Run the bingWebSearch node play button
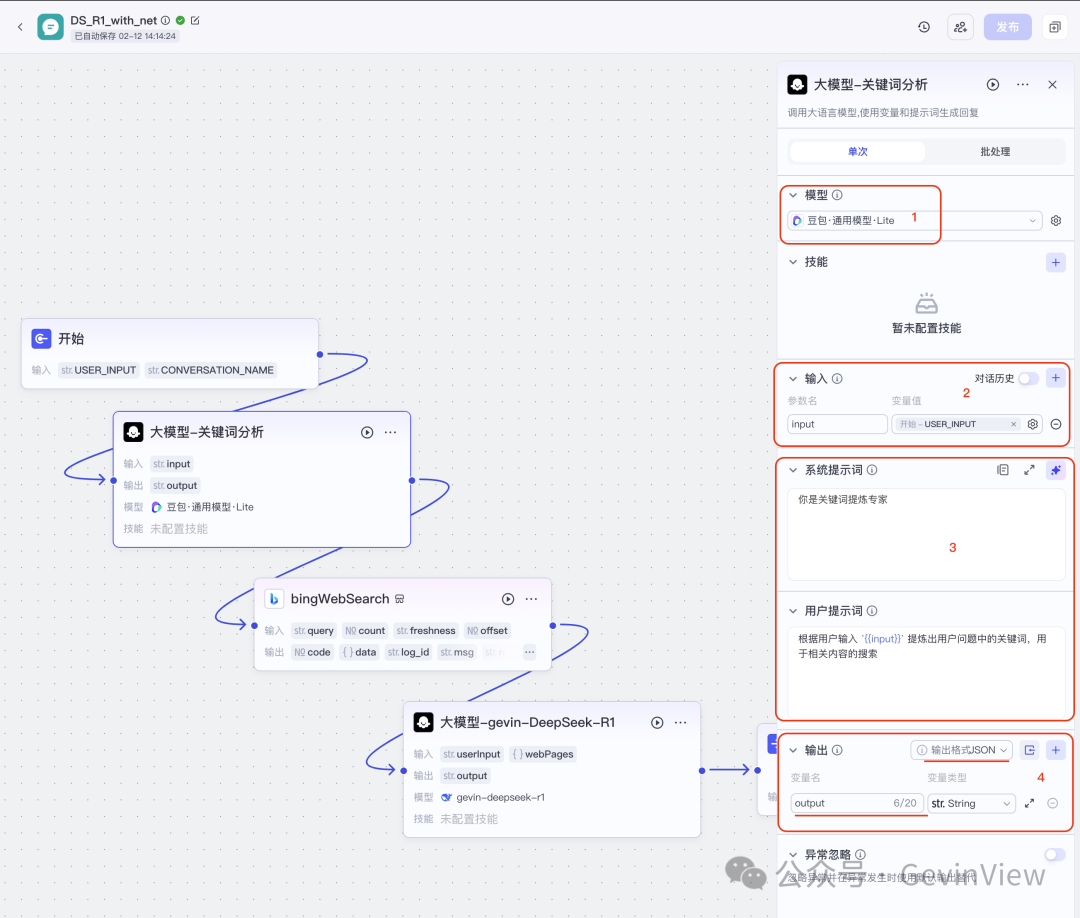Screen dimensions: 1080x918 pyautogui.click(x=508, y=599)
